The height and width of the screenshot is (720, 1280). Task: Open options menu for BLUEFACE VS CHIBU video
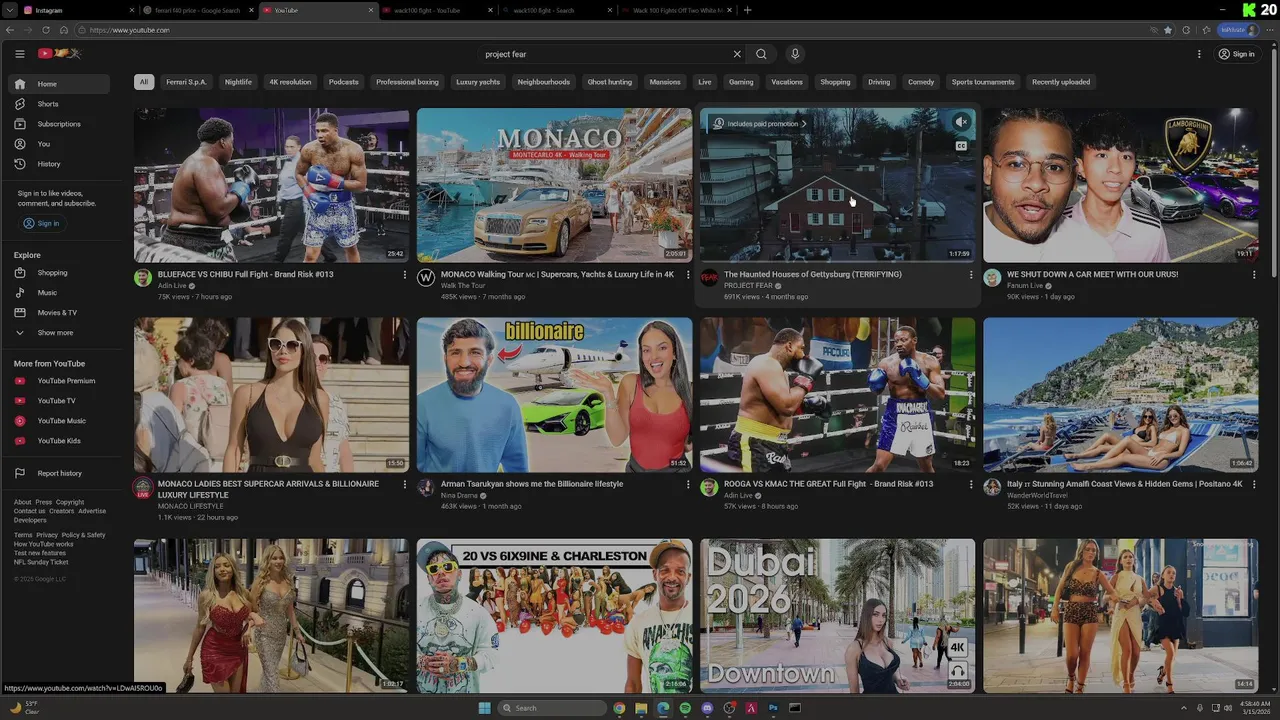[405, 274]
